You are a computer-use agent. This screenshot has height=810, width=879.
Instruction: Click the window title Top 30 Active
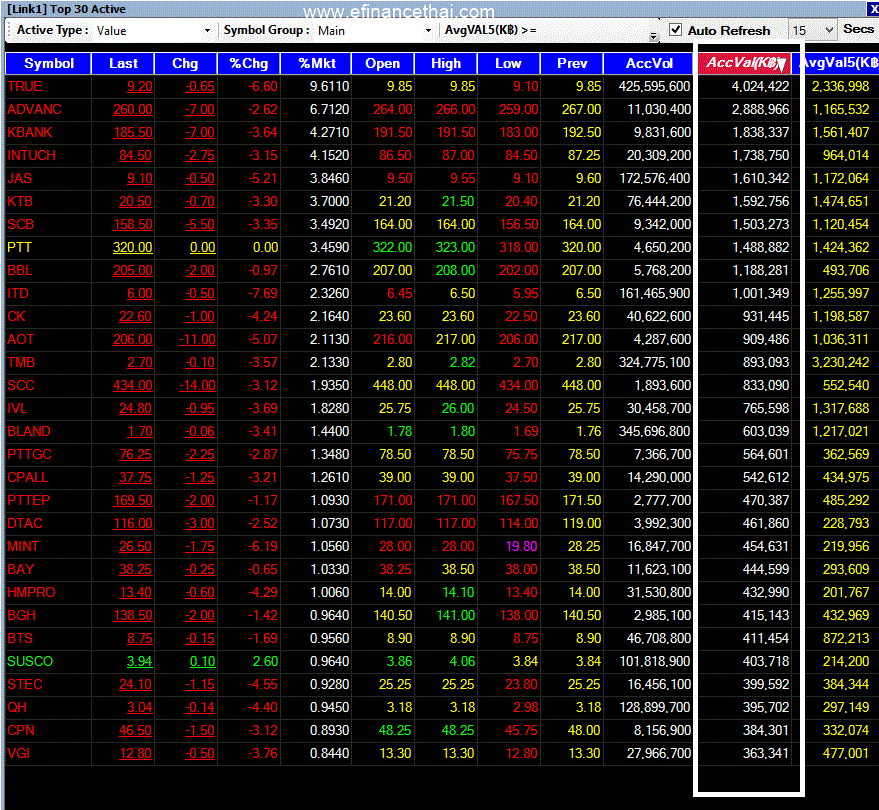point(88,9)
